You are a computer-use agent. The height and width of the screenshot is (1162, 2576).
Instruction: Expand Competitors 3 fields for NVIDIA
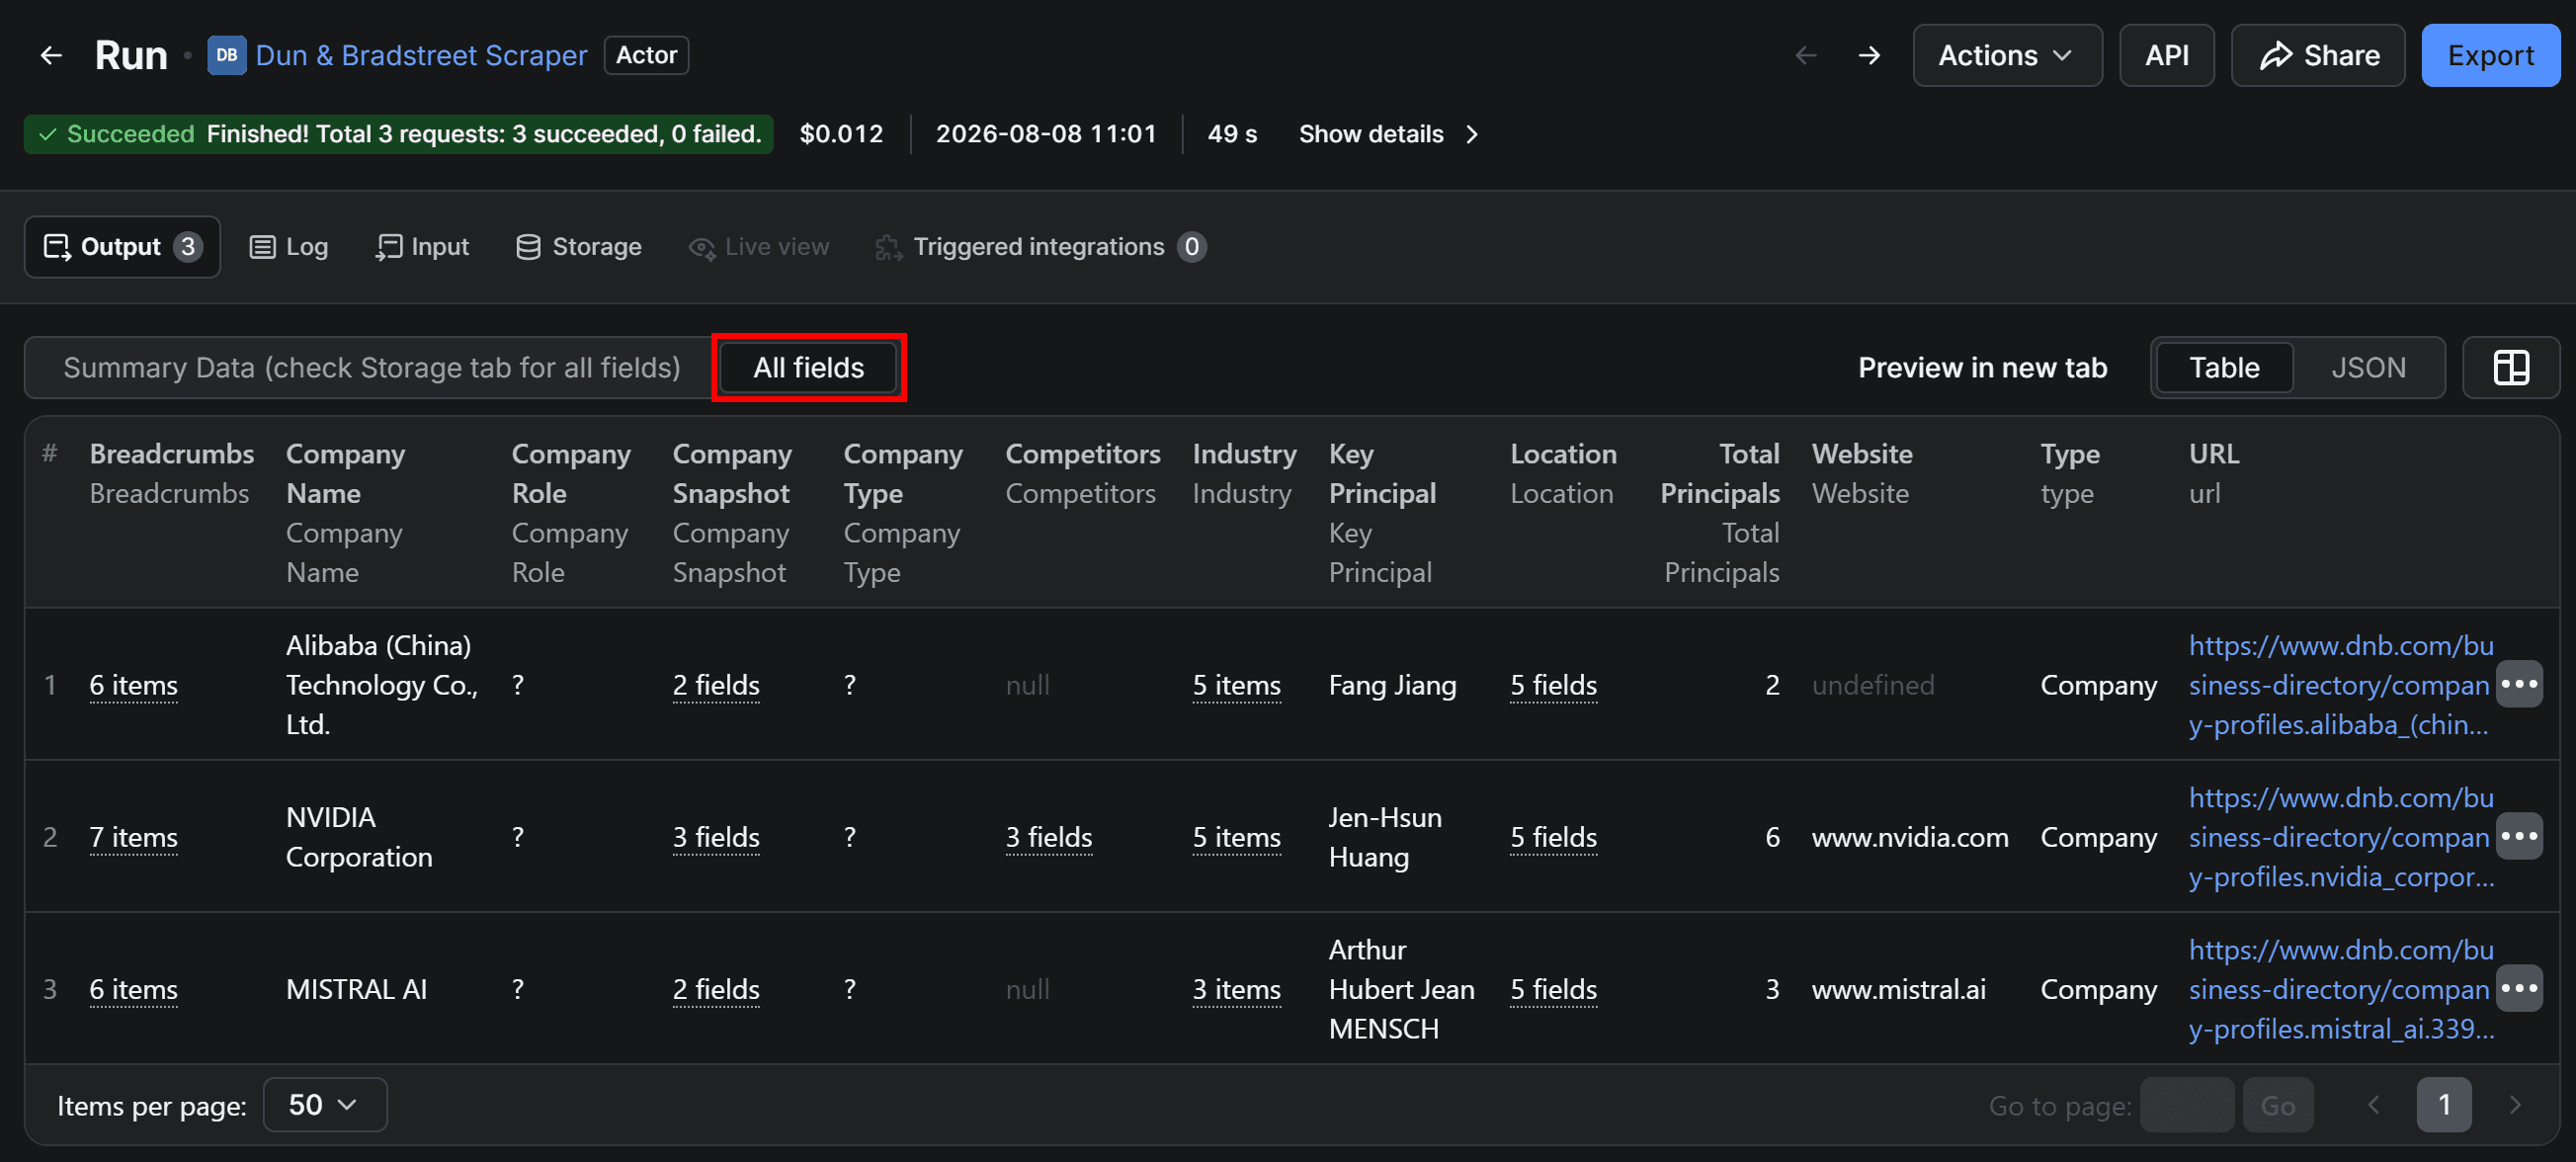[1049, 838]
